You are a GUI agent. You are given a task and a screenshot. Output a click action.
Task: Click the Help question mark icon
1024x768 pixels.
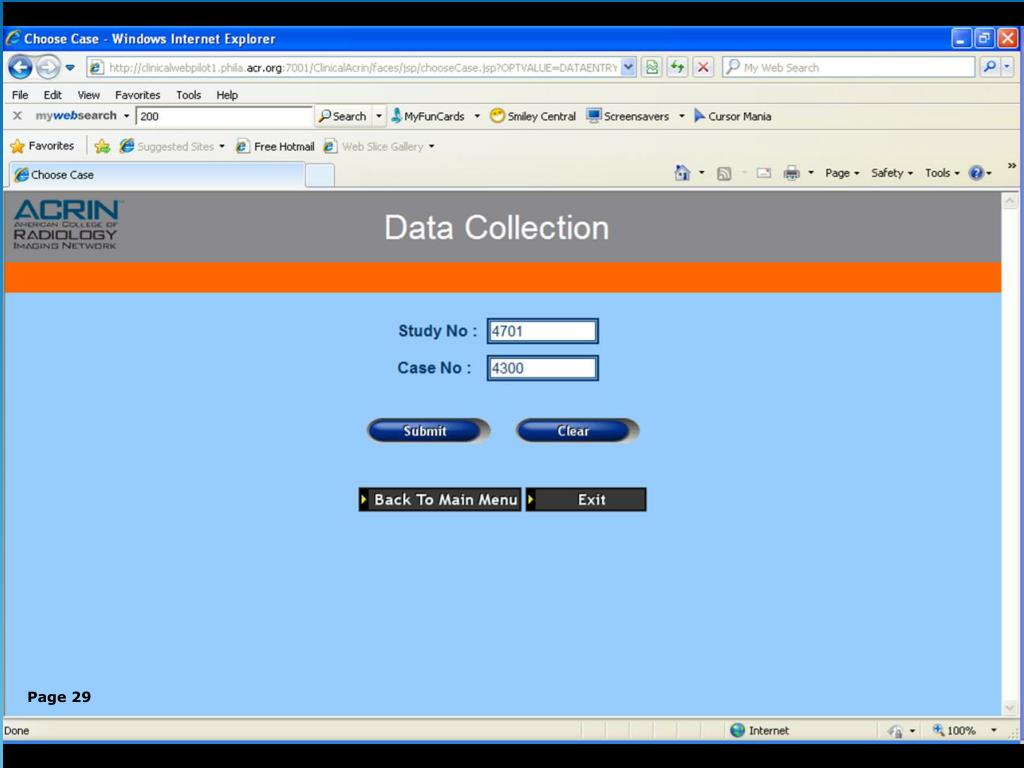pos(976,173)
